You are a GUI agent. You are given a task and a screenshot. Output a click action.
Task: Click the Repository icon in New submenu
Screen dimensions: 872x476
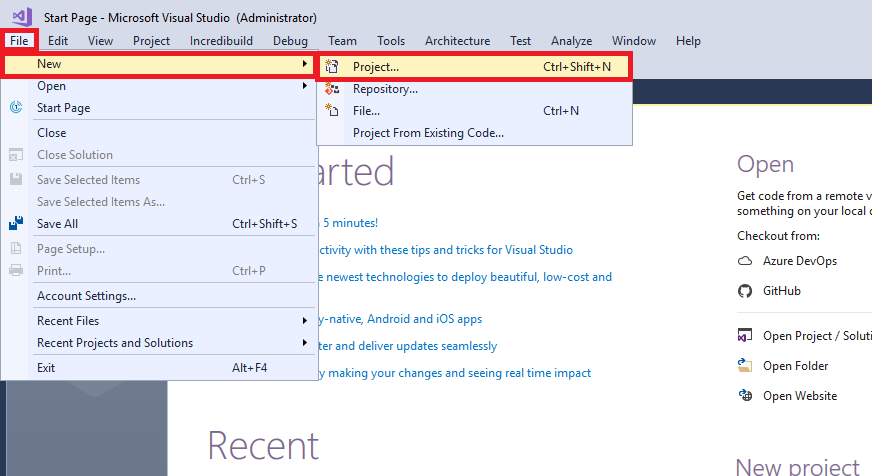click(x=332, y=89)
